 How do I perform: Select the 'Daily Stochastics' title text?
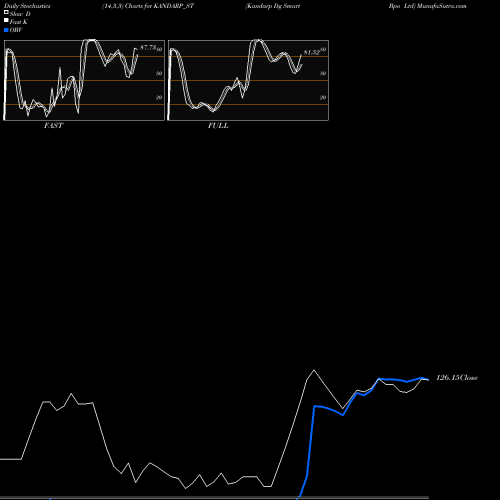click(x=27, y=6)
